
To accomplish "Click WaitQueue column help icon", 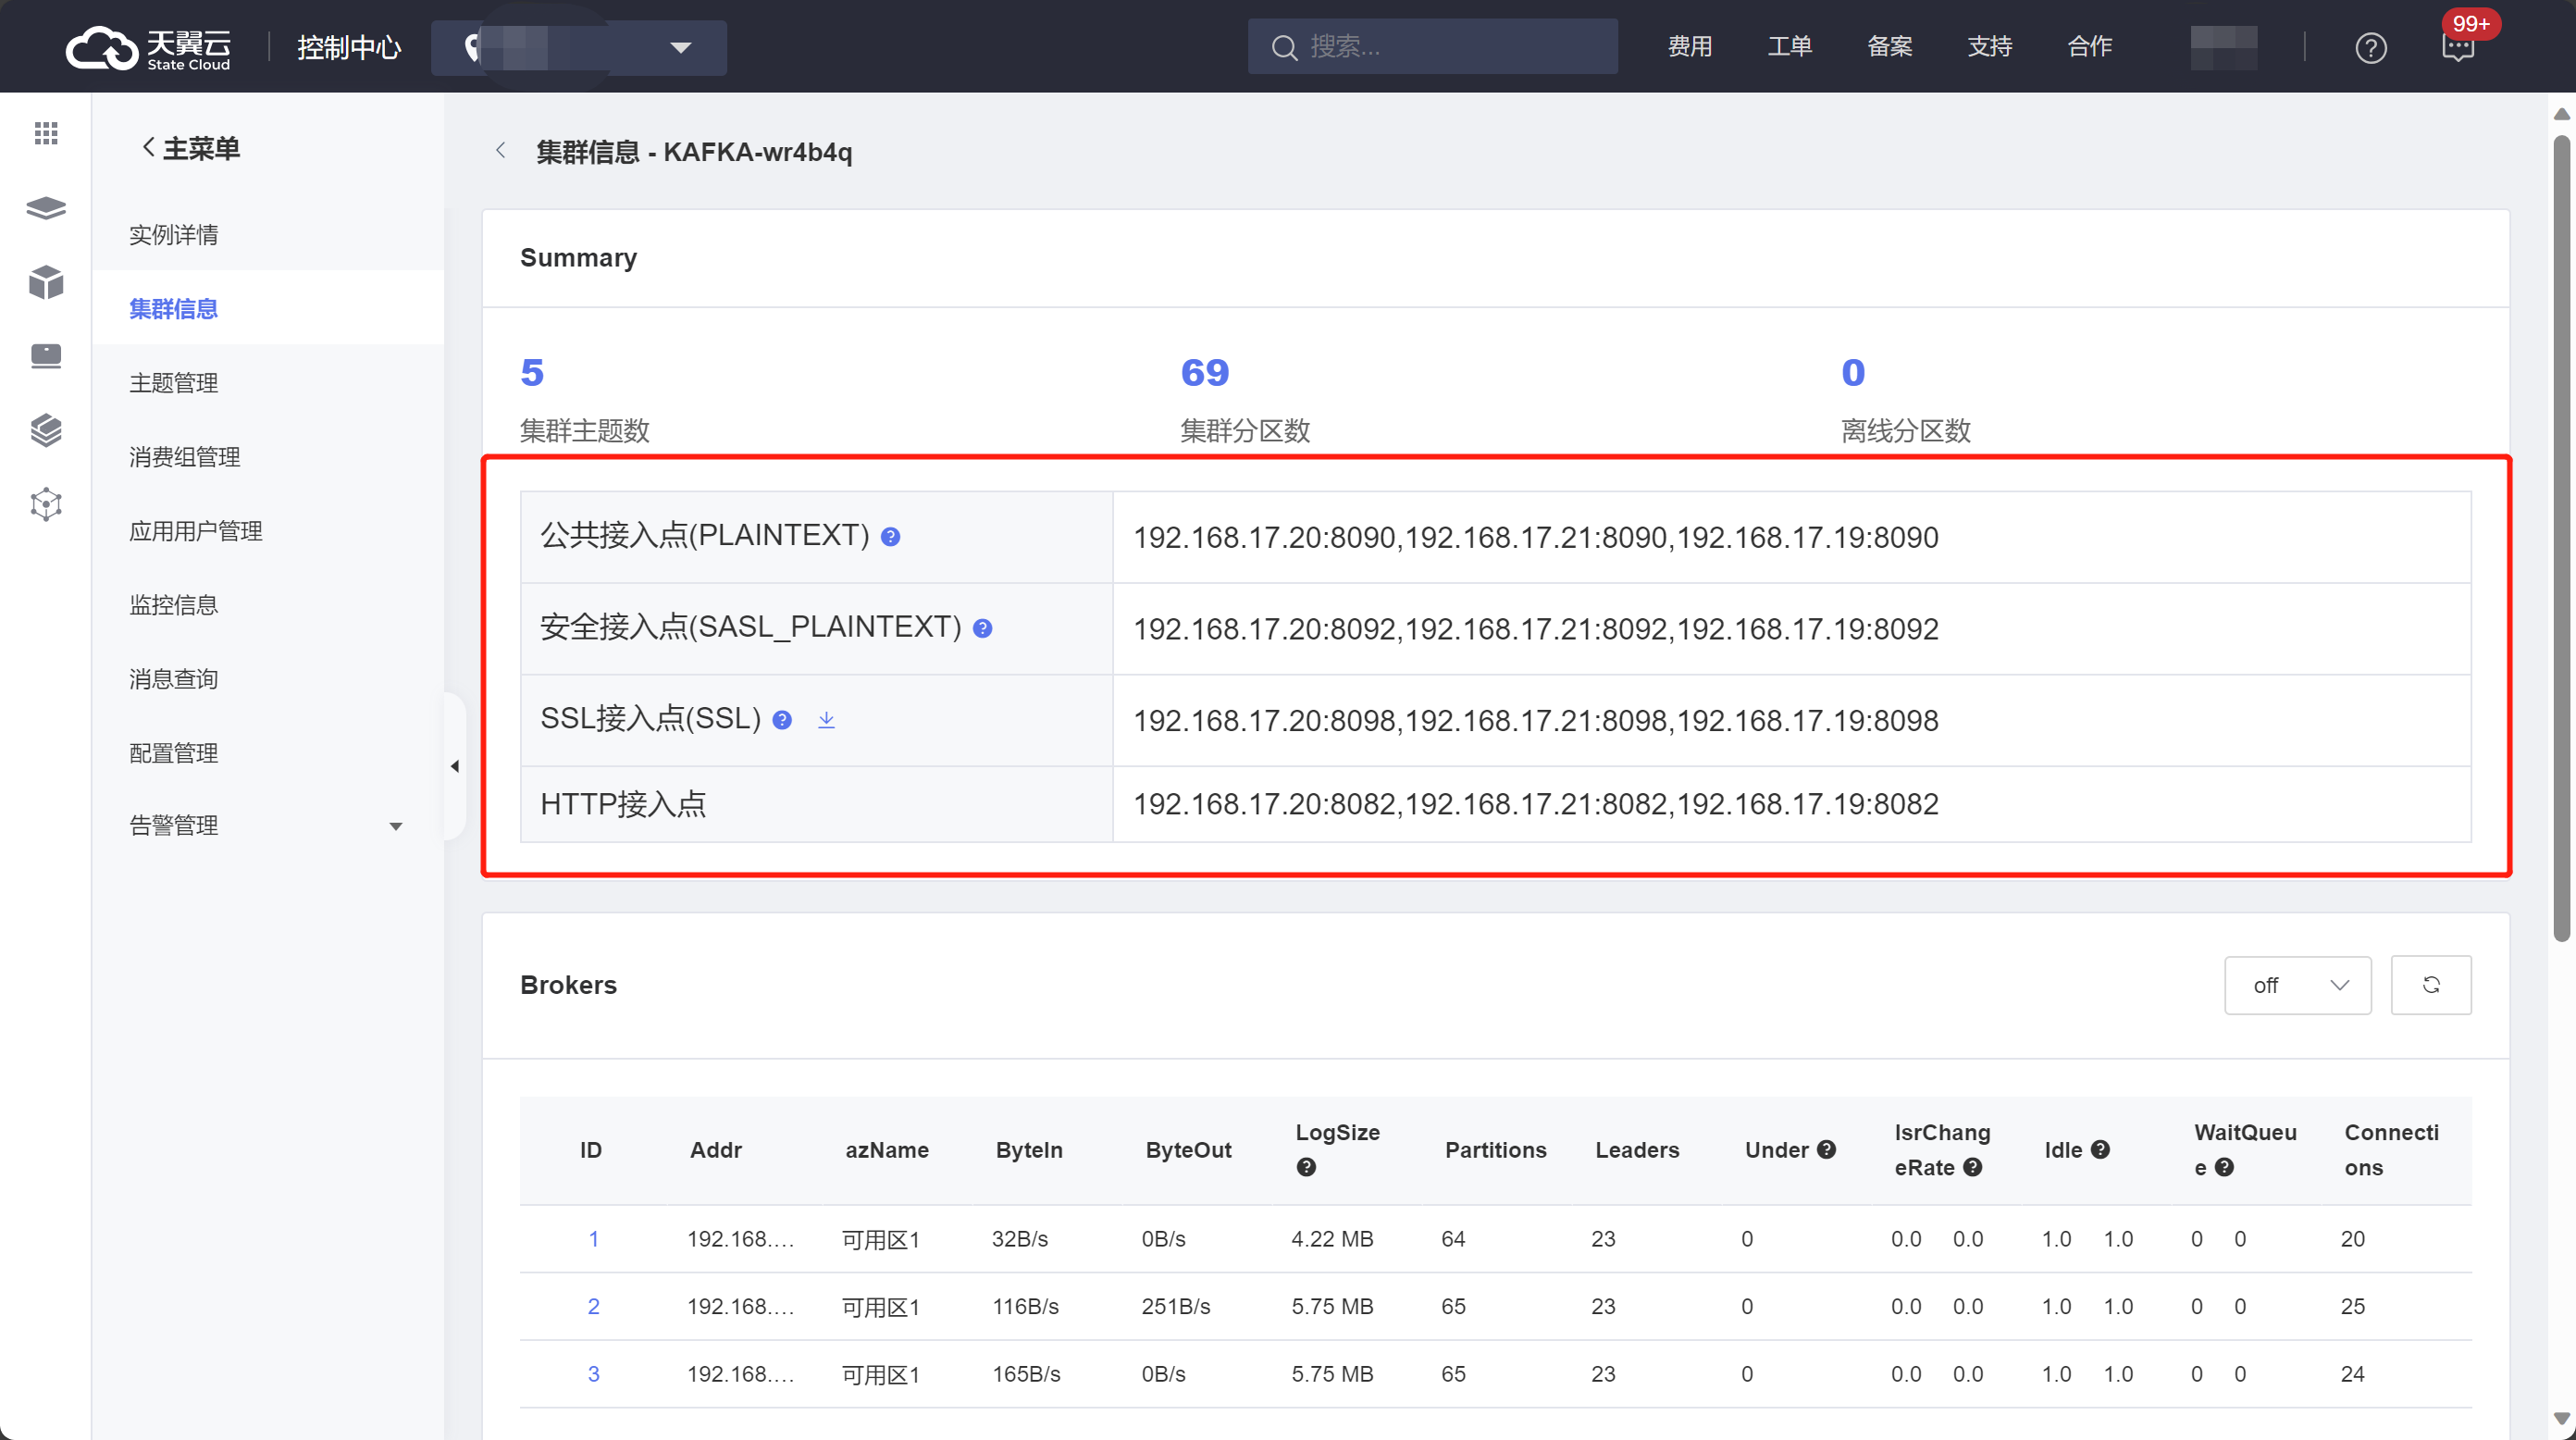I will tap(2224, 1167).
